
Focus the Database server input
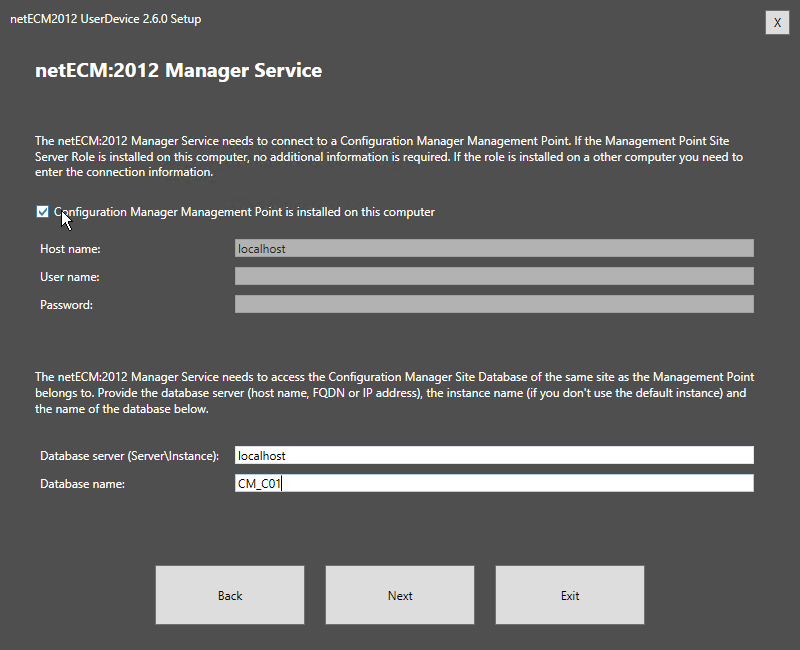494,455
